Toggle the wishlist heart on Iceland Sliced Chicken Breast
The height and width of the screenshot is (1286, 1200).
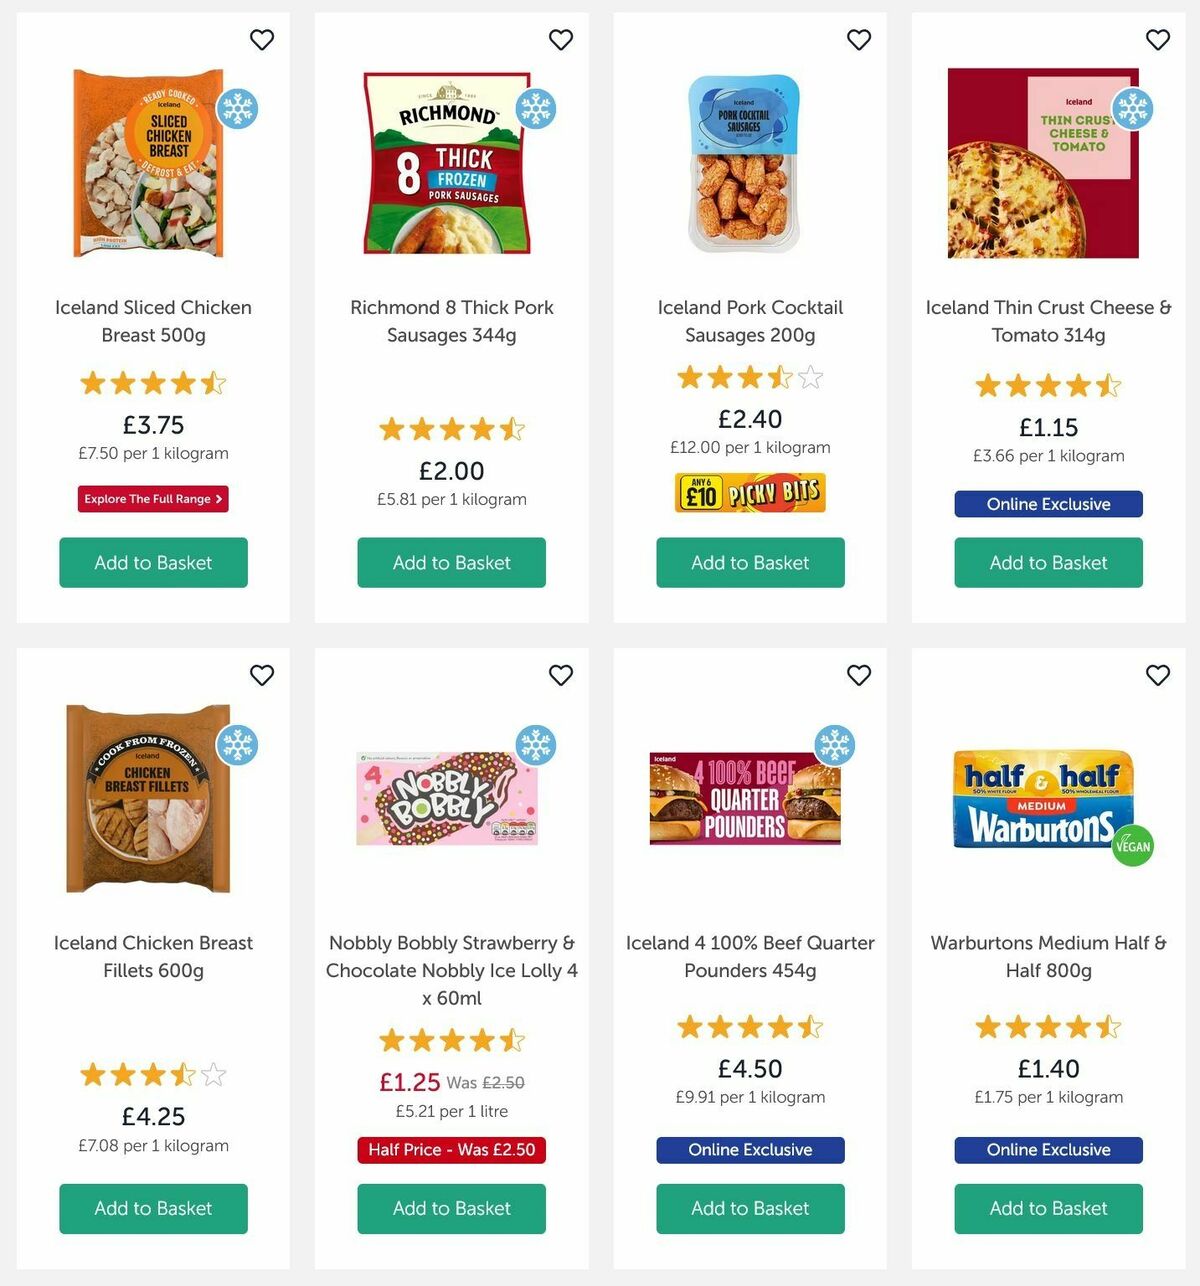[x=262, y=40]
